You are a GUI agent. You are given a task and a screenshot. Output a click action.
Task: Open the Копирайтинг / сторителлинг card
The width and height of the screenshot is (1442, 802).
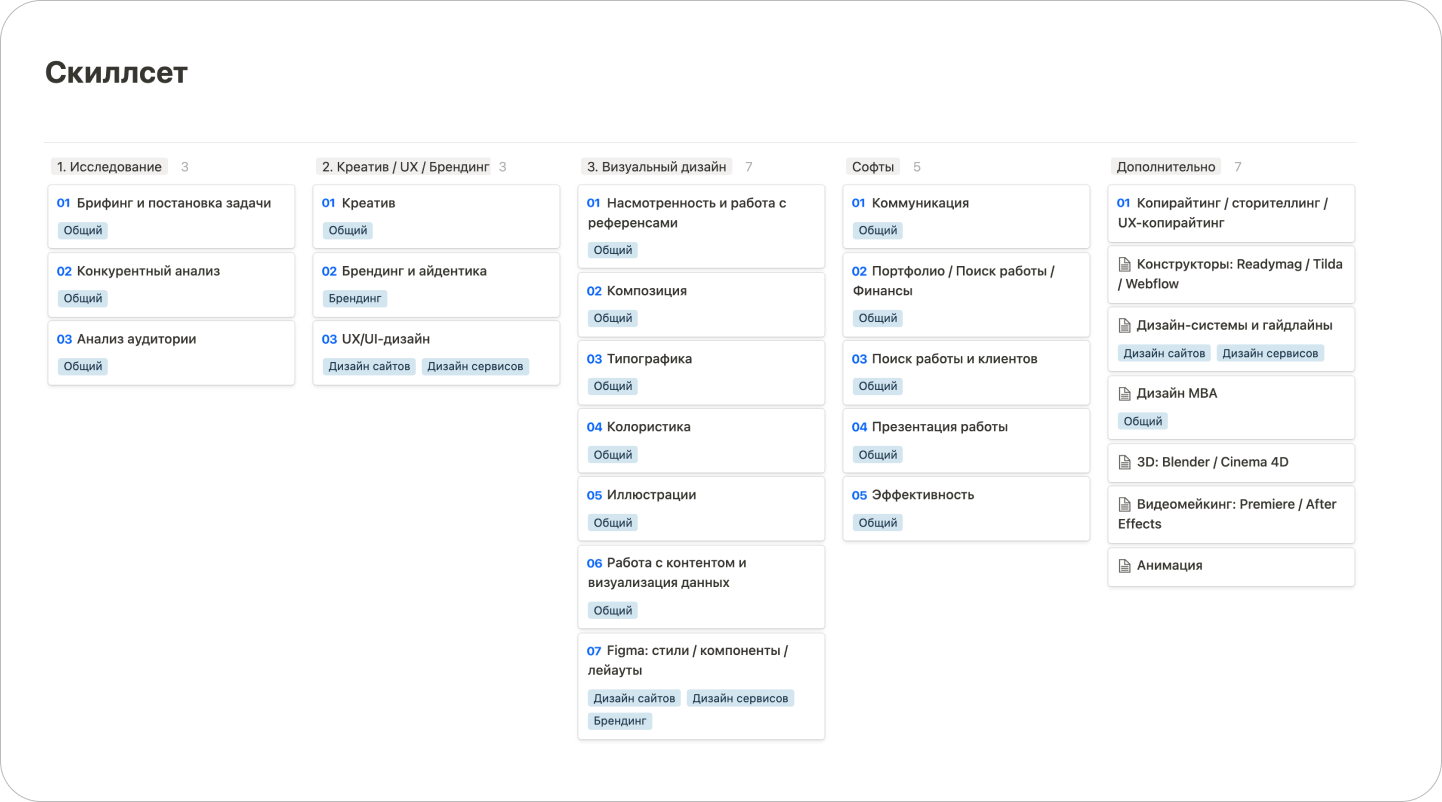point(1231,213)
